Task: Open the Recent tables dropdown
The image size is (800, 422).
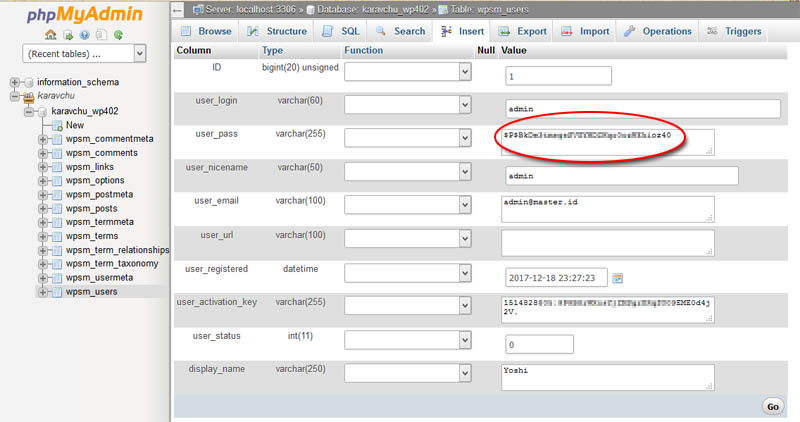Action: click(x=84, y=54)
